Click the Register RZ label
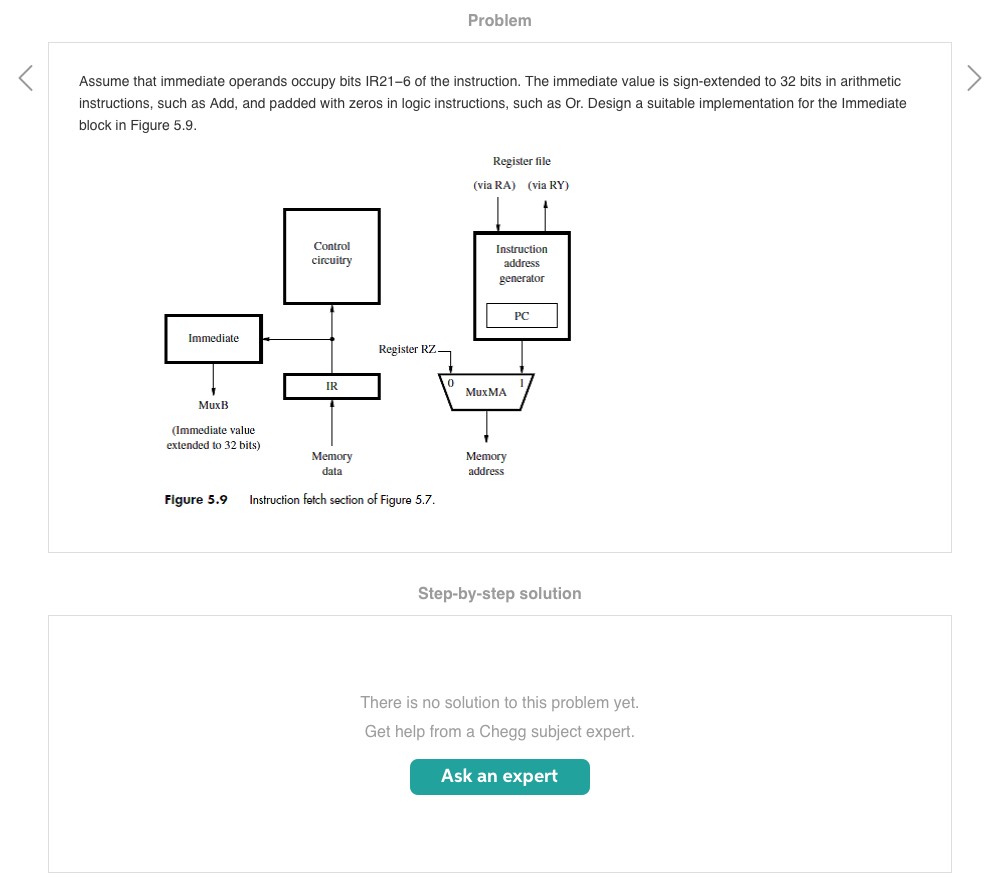This screenshot has width=1000, height=873. coord(407,349)
